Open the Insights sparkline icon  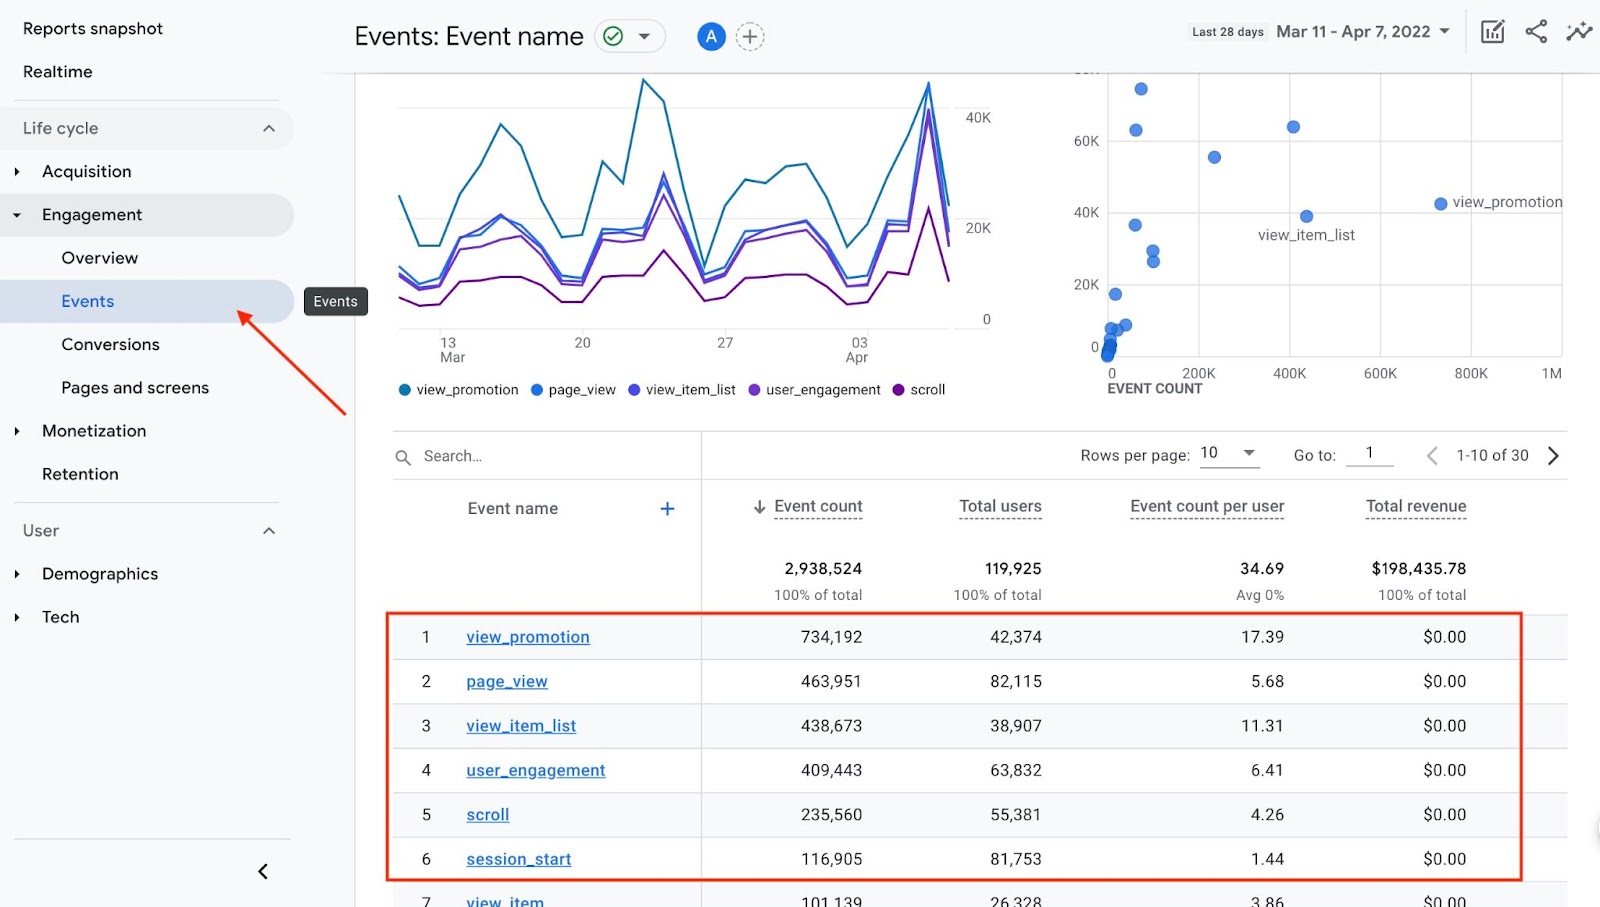(x=1579, y=32)
